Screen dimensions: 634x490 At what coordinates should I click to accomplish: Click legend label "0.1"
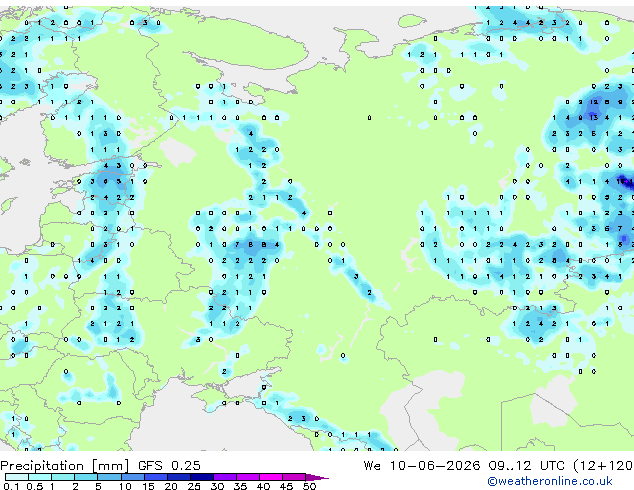click(x=11, y=486)
